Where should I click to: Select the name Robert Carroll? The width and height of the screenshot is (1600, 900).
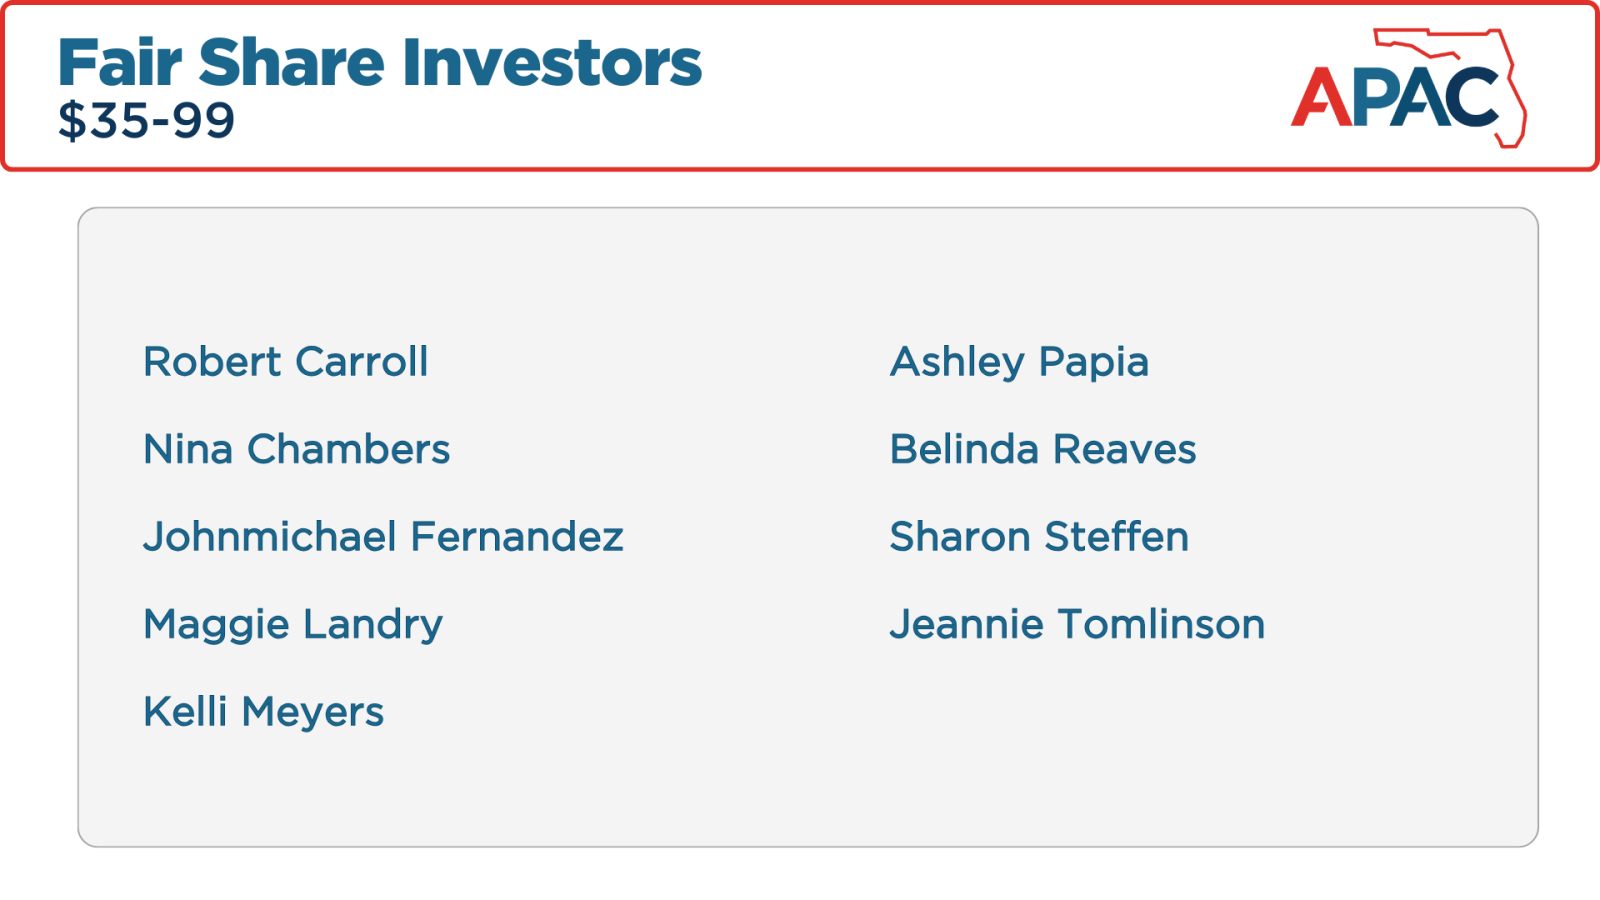(286, 362)
